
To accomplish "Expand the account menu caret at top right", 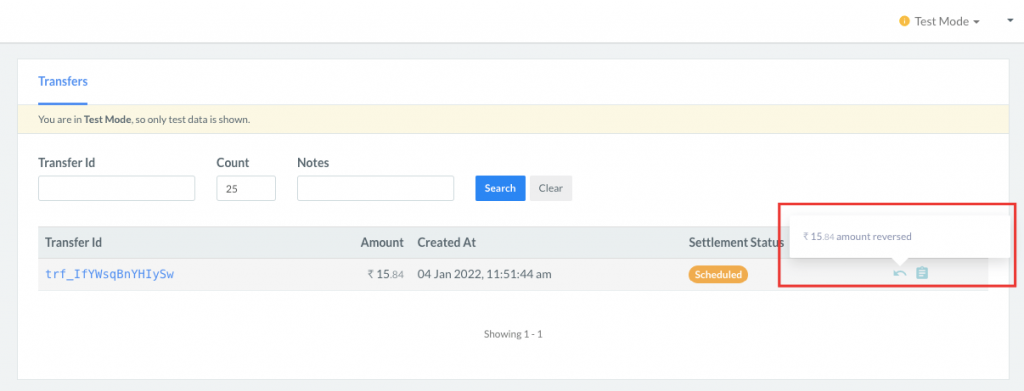I will pyautogui.click(x=1010, y=21).
